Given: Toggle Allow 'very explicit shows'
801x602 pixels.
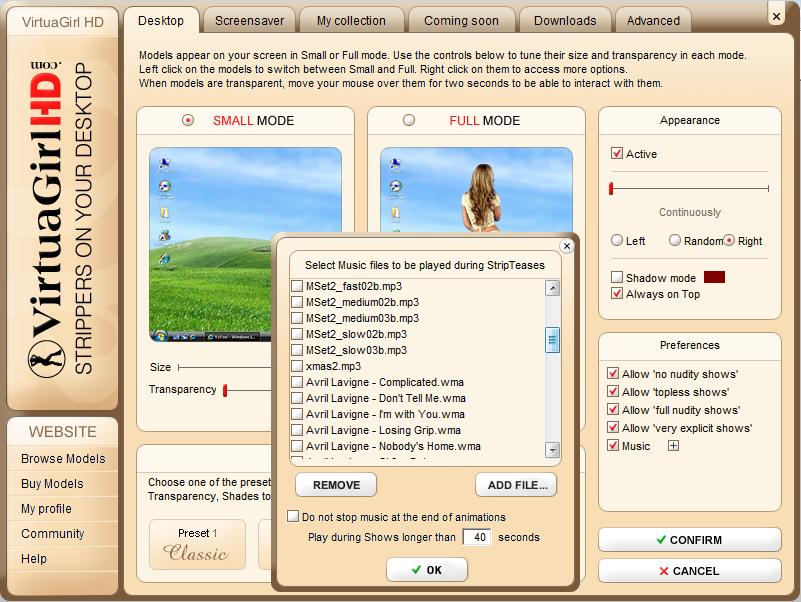Looking at the screenshot, I should click(x=612, y=427).
